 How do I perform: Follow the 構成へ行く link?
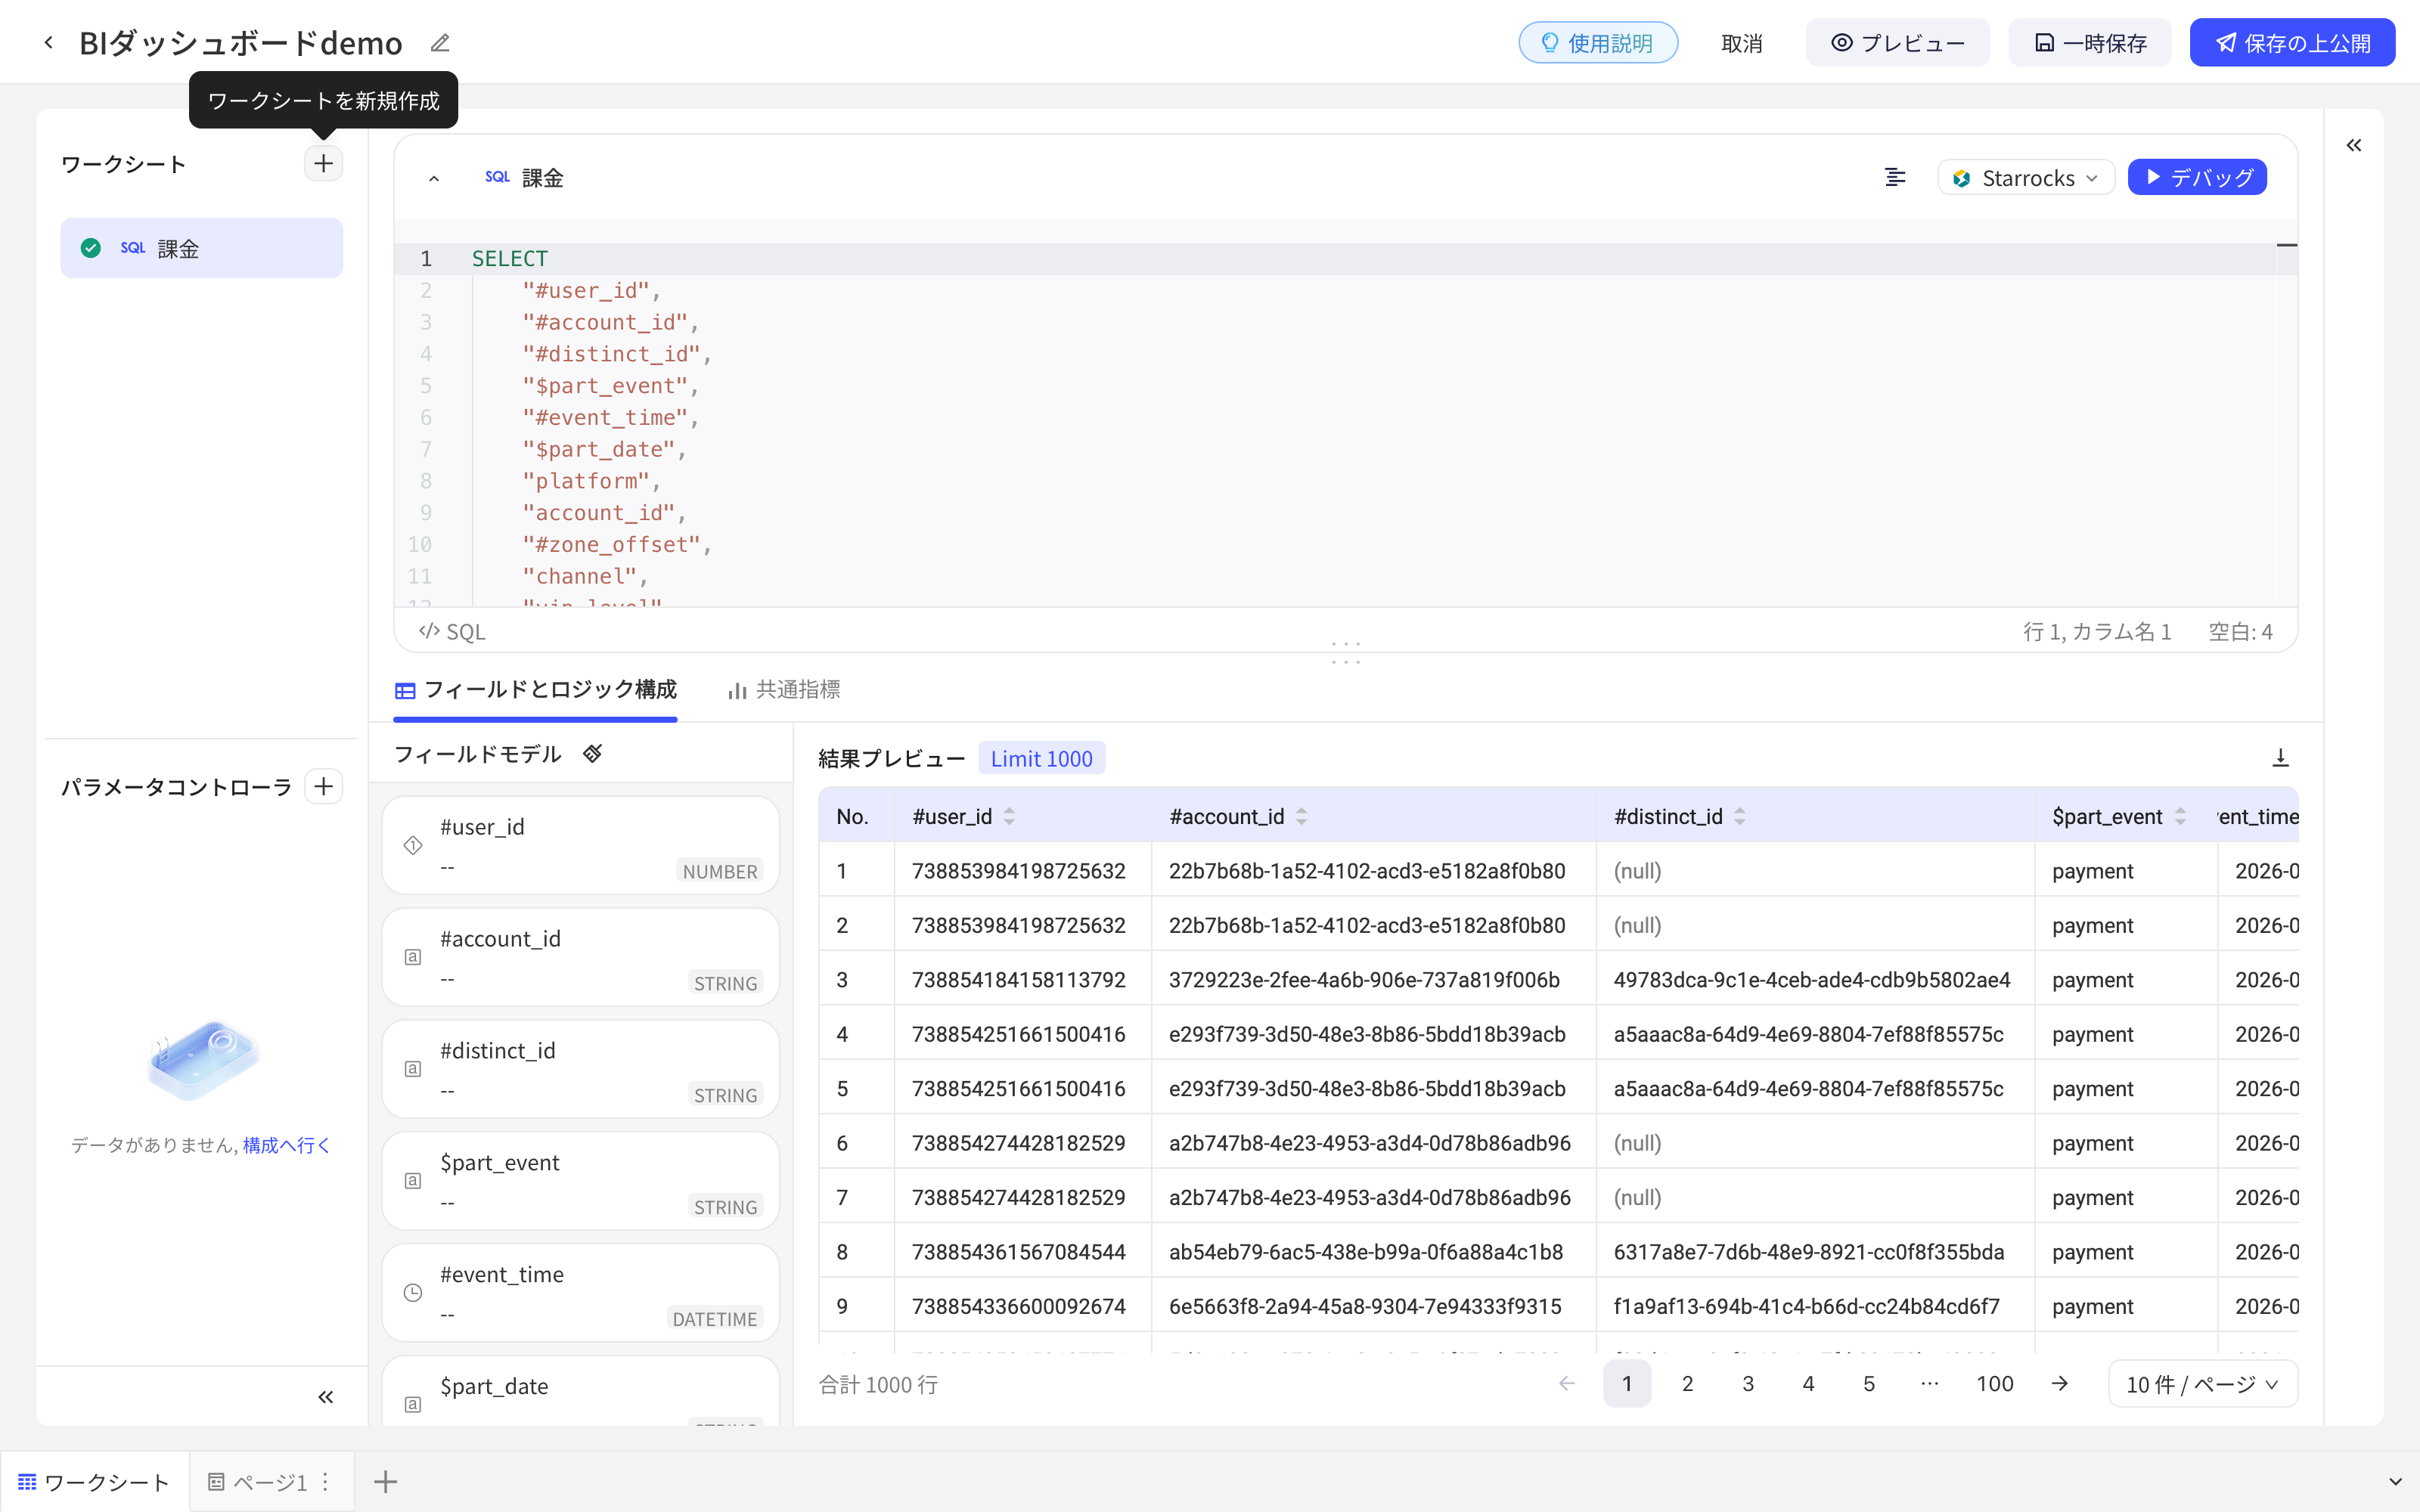coord(286,1145)
